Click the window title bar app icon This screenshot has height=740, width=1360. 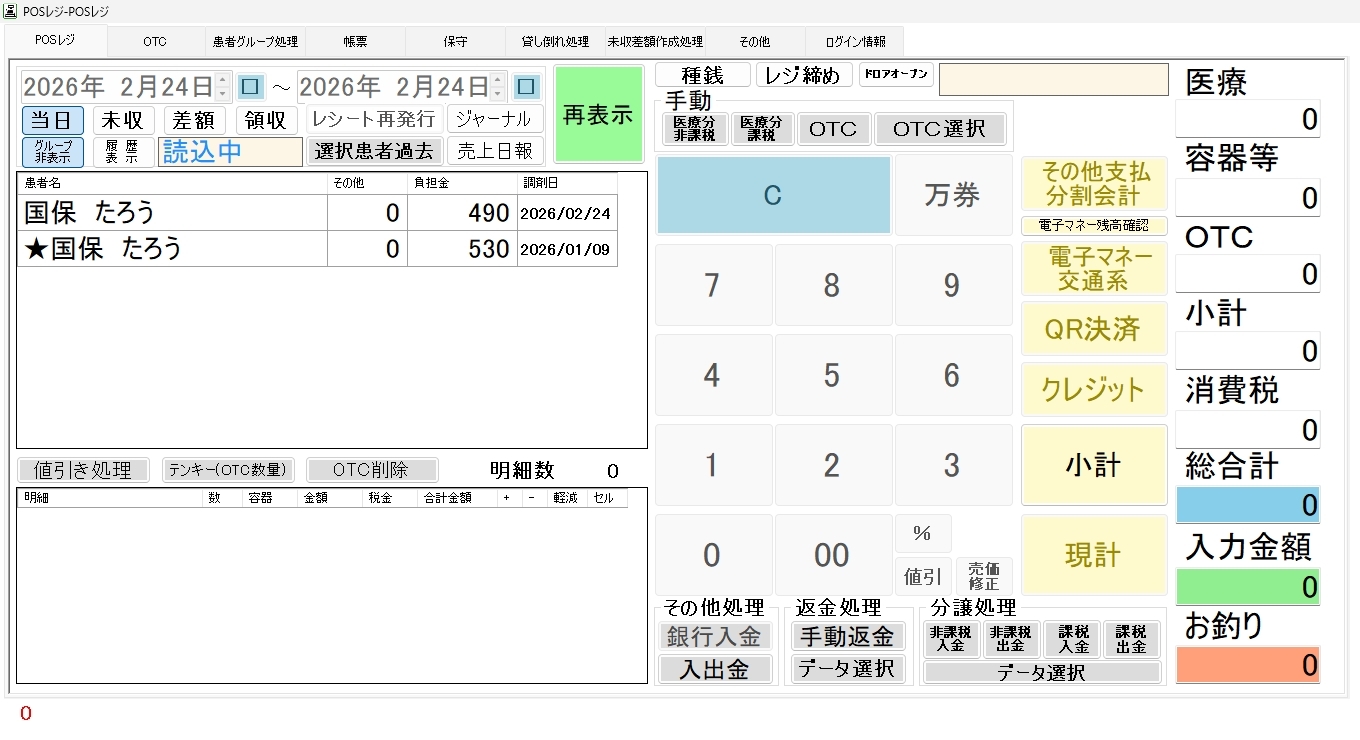pos(11,11)
